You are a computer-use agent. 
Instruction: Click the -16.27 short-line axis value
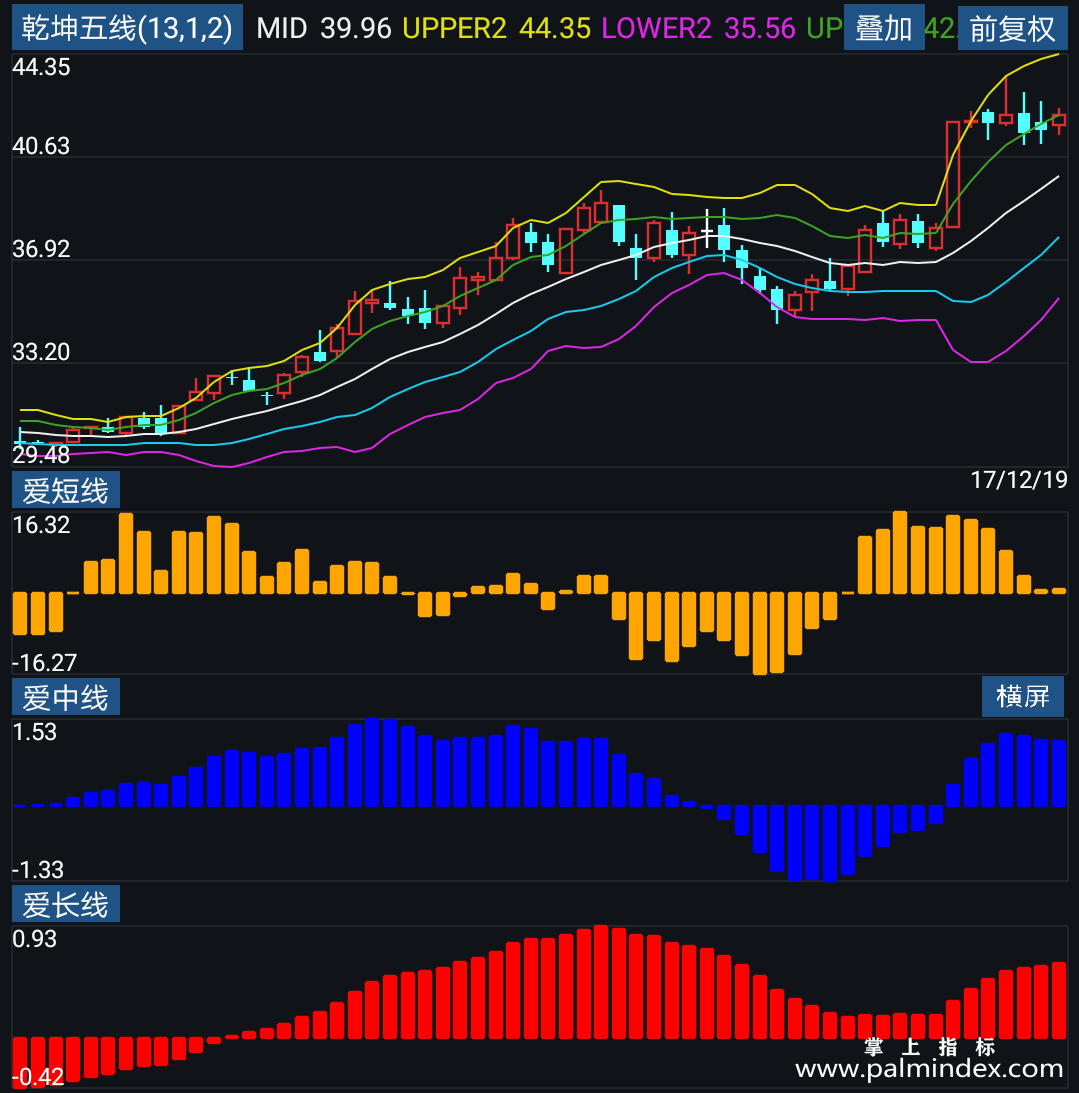44,662
